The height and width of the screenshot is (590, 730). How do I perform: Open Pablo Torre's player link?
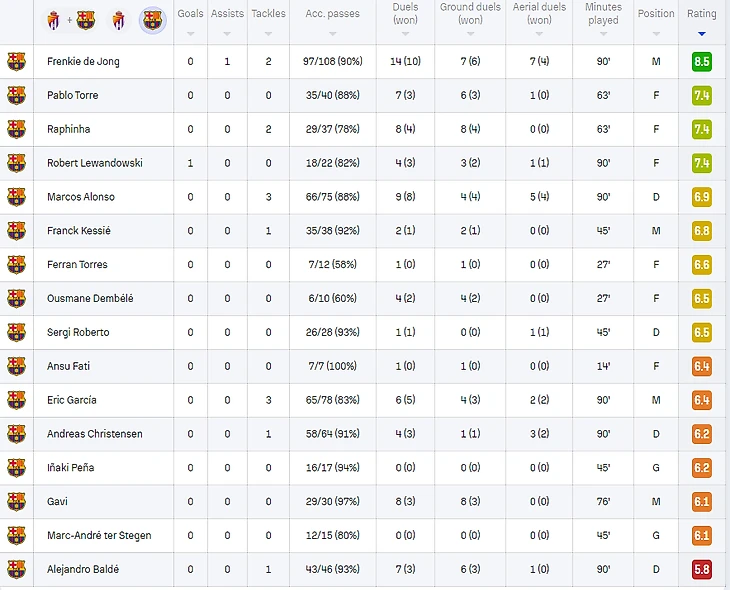coord(73,96)
